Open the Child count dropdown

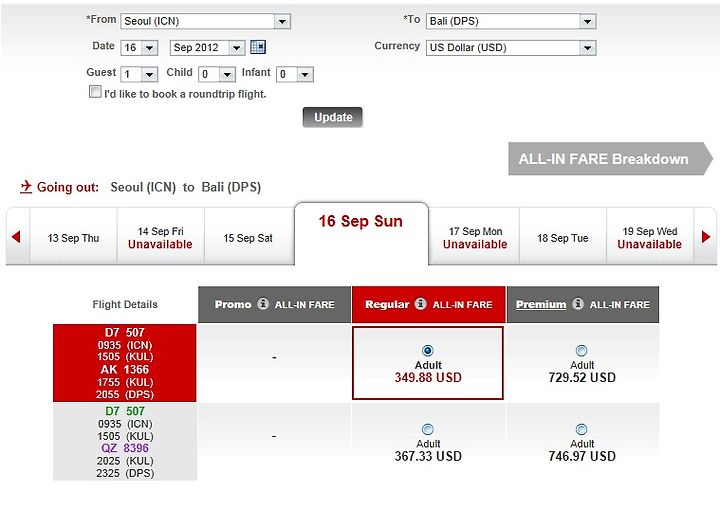[217, 74]
